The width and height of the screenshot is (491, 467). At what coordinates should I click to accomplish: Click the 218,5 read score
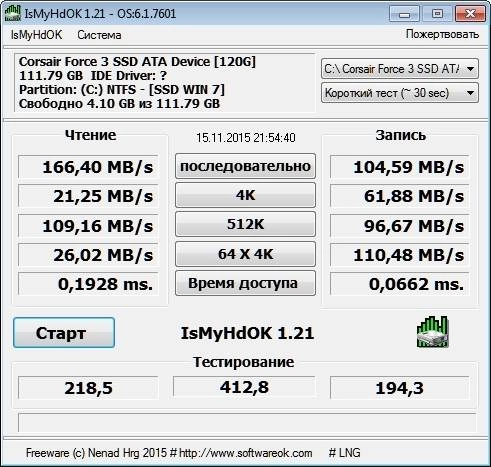[88, 388]
